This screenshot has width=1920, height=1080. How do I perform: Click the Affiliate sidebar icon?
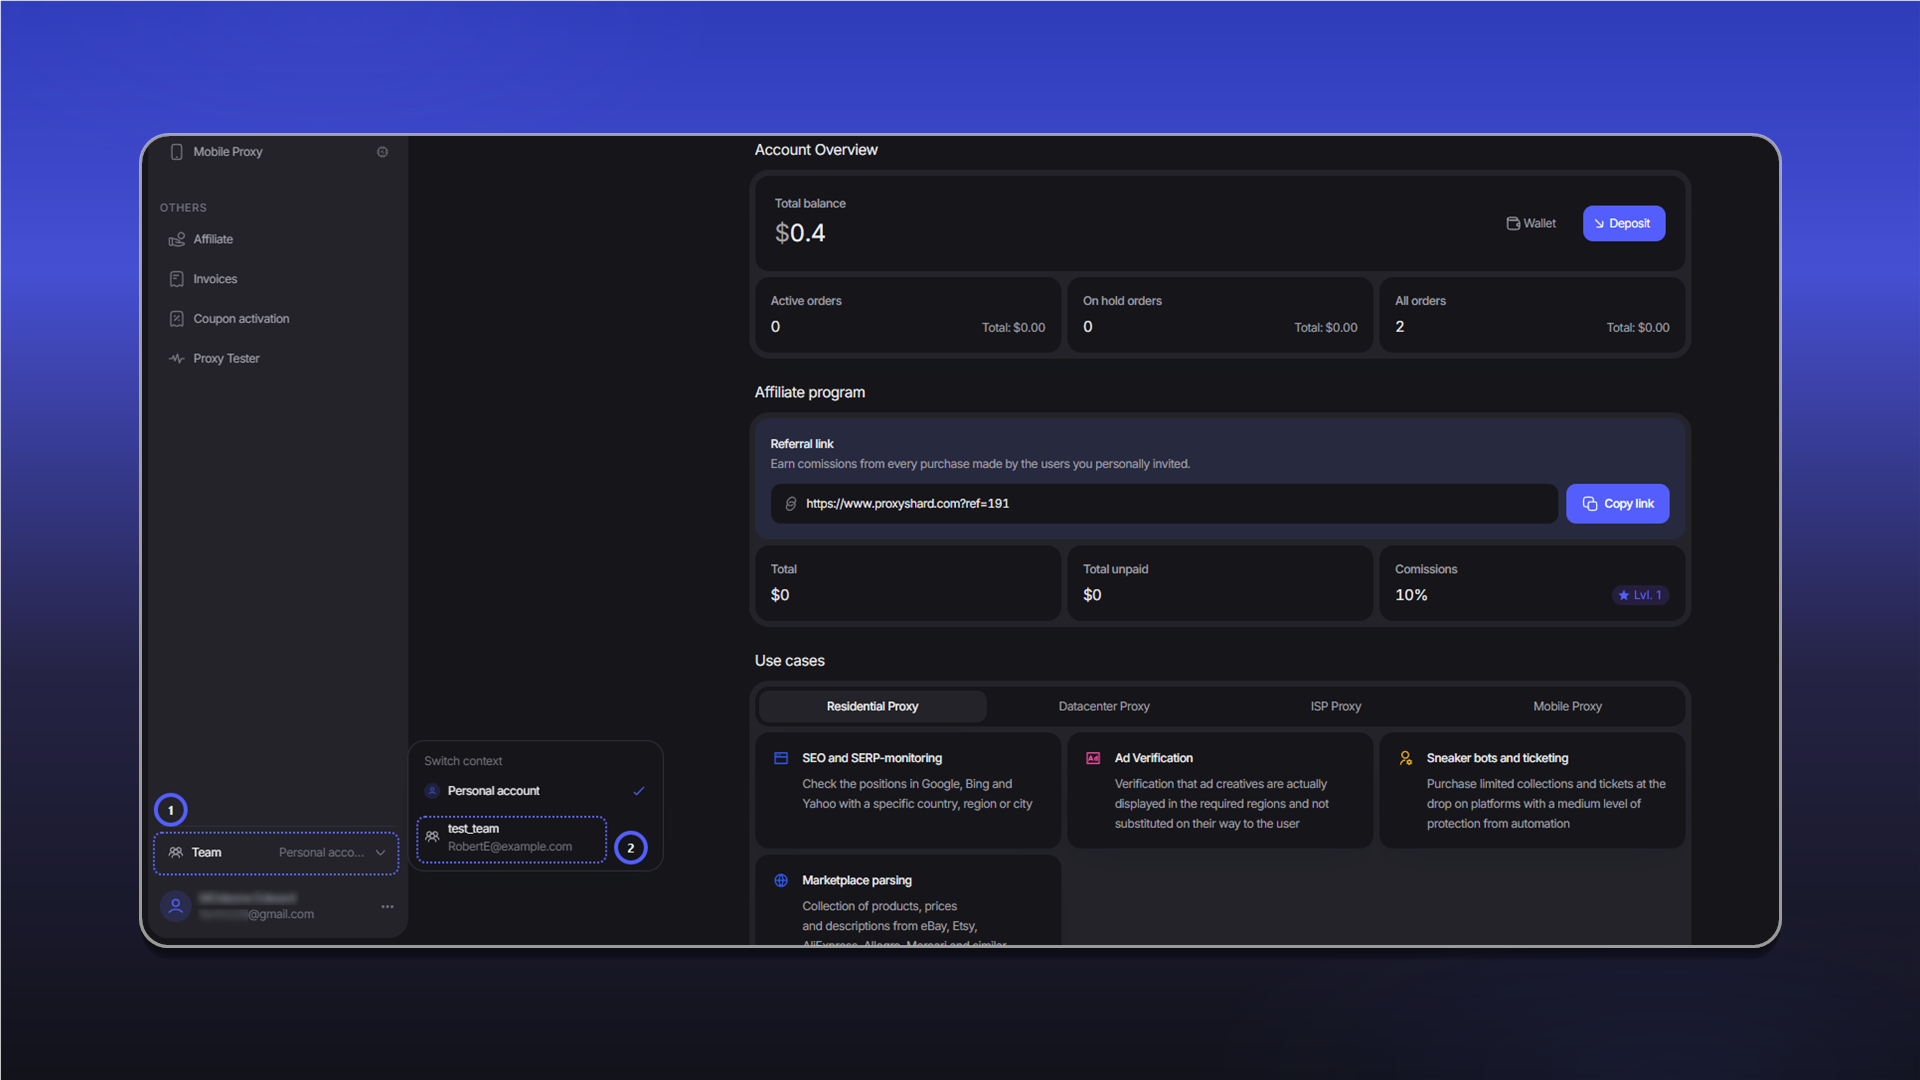[x=177, y=239]
